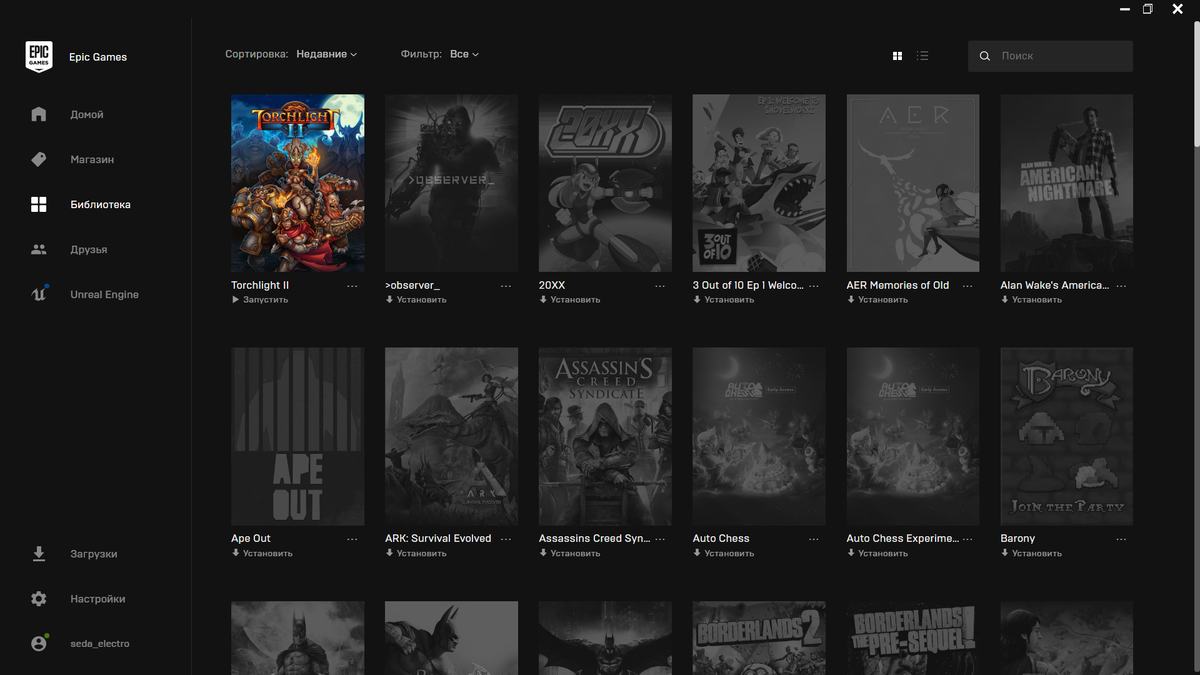
Task: Click the seda_electro profile avatar icon
Action: [39, 643]
